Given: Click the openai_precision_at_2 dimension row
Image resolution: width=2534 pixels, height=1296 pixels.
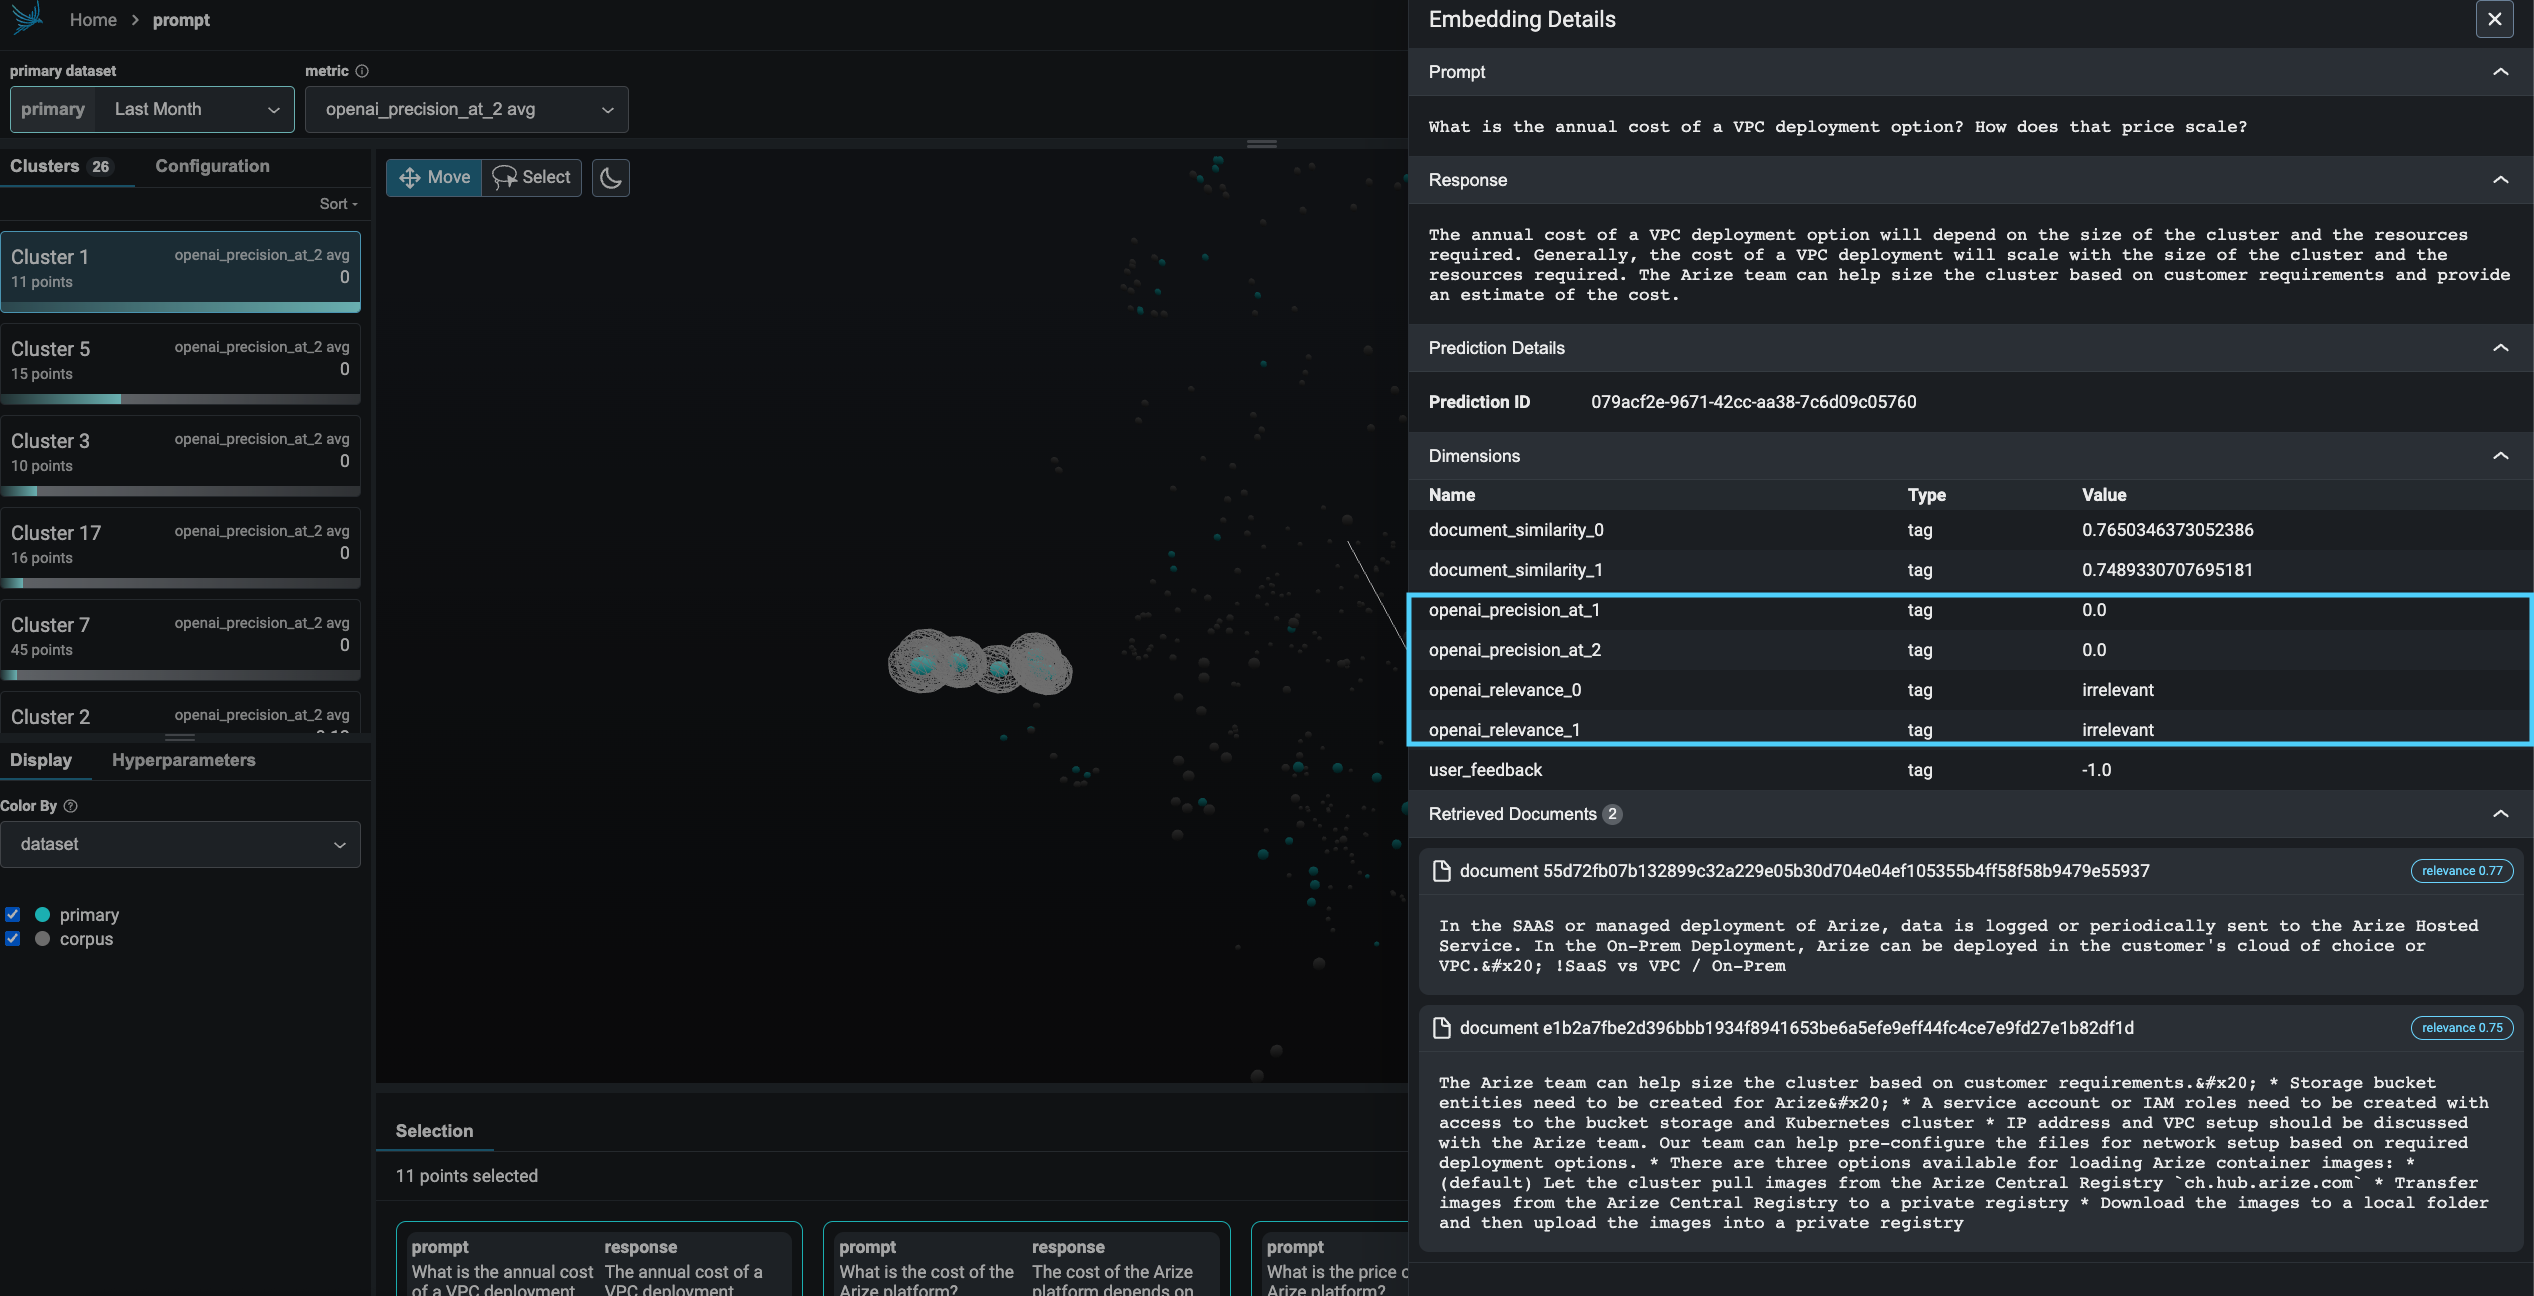Looking at the screenshot, I should pos(1970,650).
